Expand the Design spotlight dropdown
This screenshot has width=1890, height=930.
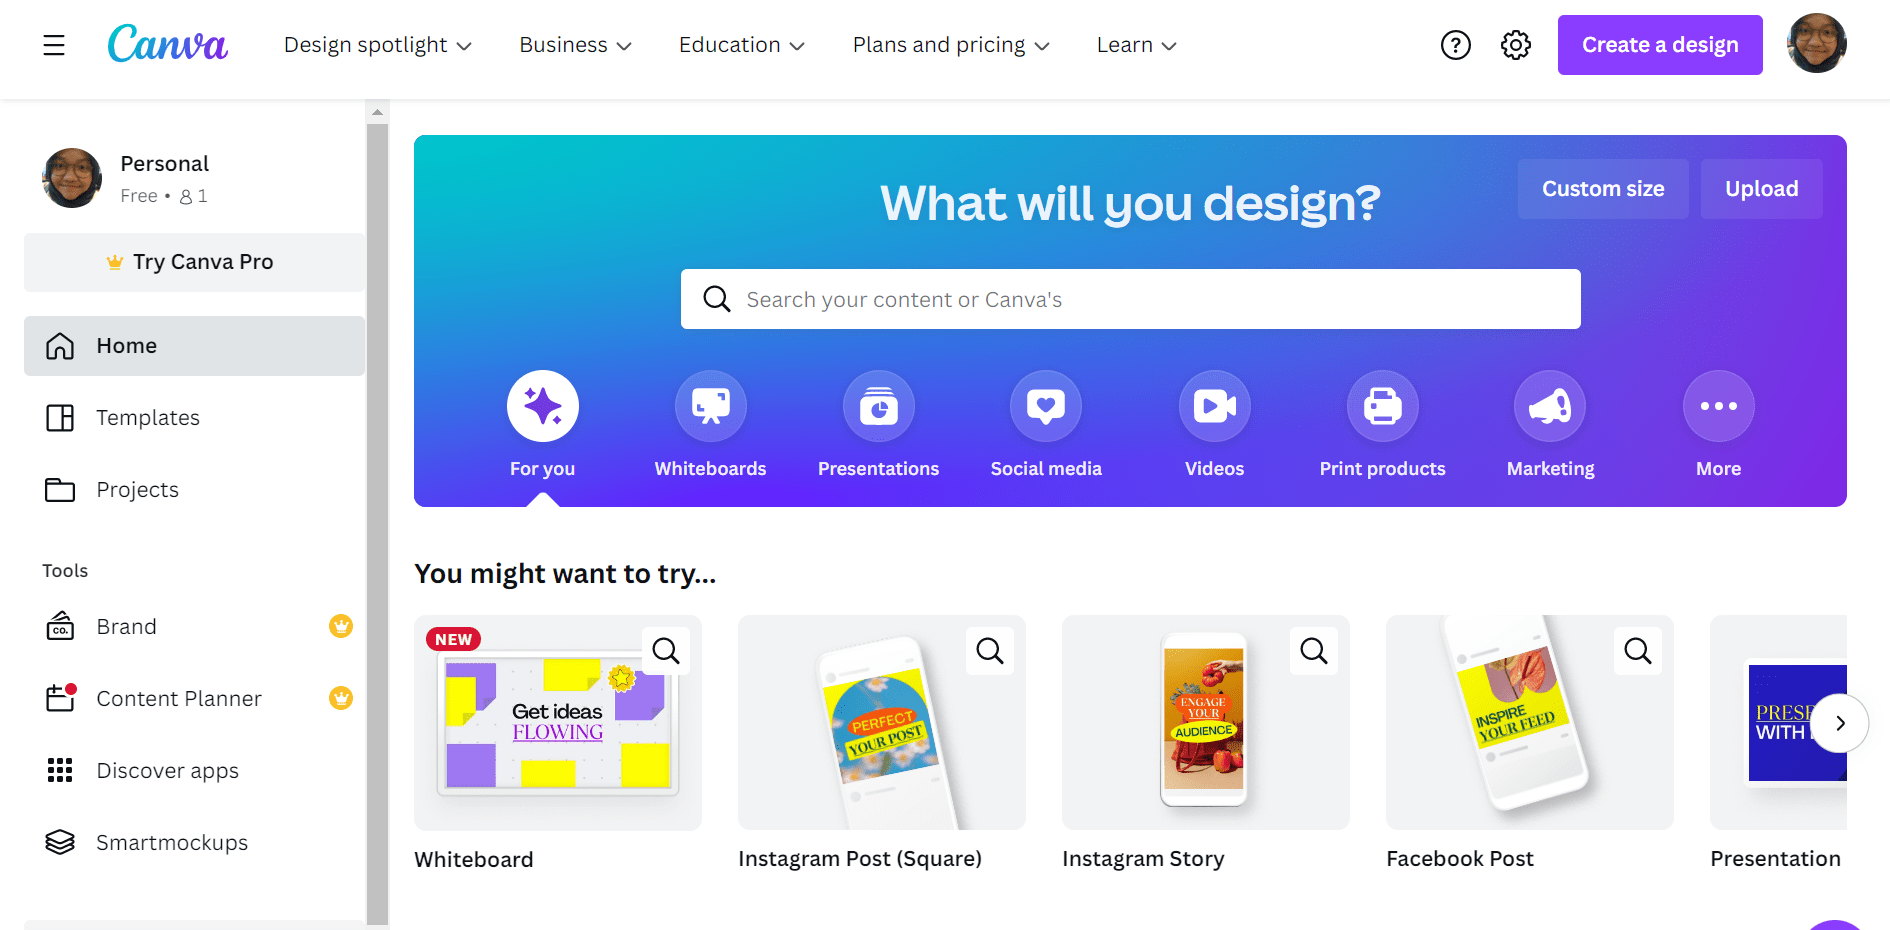click(x=377, y=45)
